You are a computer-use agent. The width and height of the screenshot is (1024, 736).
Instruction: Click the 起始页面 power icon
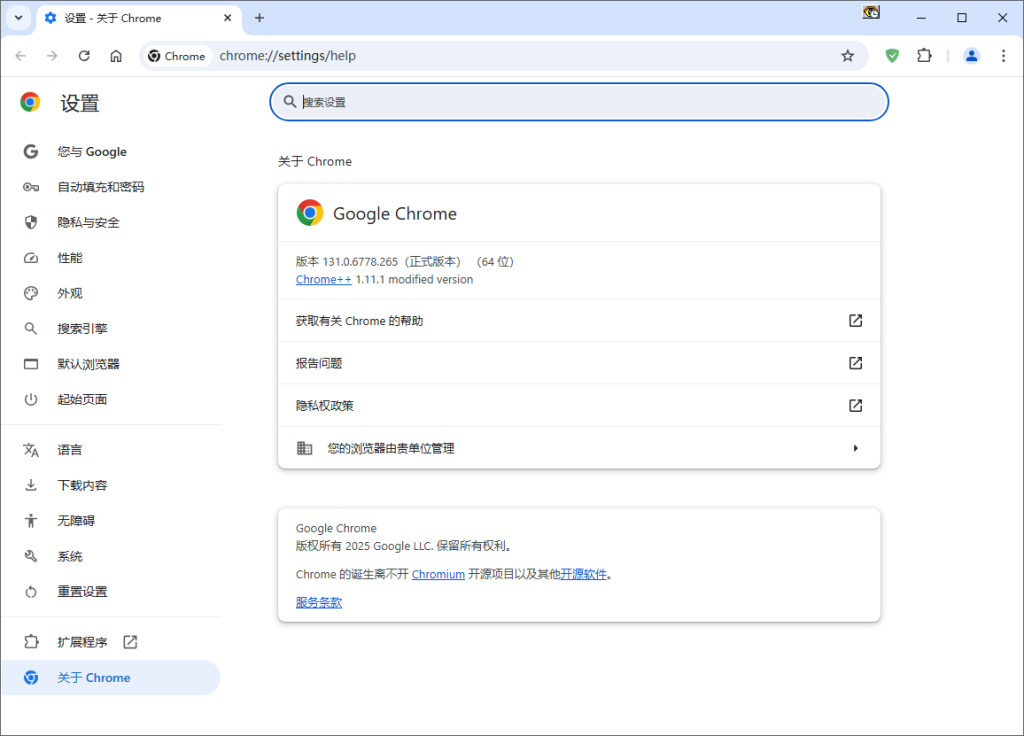point(31,400)
